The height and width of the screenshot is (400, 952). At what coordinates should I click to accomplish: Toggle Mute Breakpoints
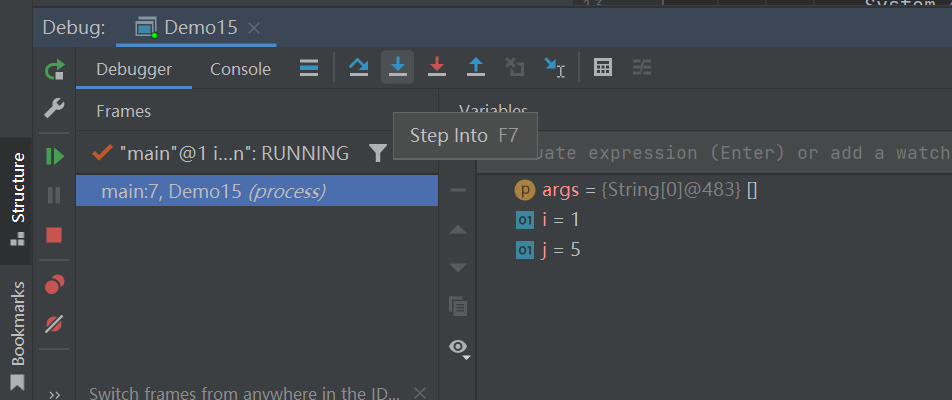(54, 324)
